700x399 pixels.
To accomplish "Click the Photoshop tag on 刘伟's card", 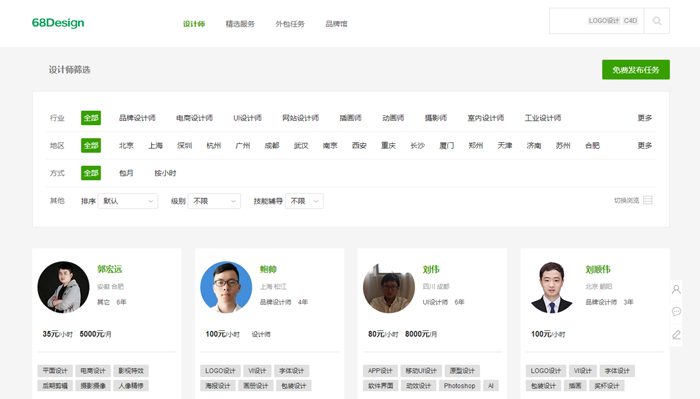I will pyautogui.click(x=459, y=386).
